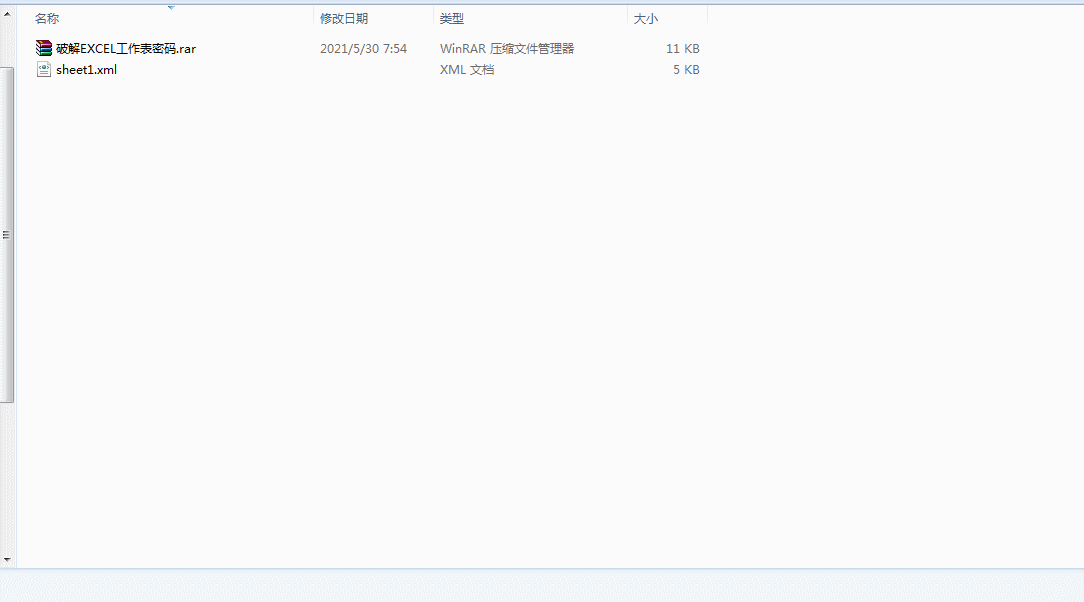Sort files by the 大小 column header
The image size is (1084, 602).
tap(646, 18)
